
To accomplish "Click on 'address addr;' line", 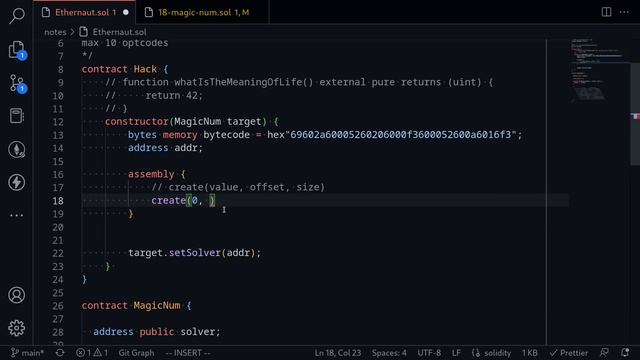I will coord(165,148).
